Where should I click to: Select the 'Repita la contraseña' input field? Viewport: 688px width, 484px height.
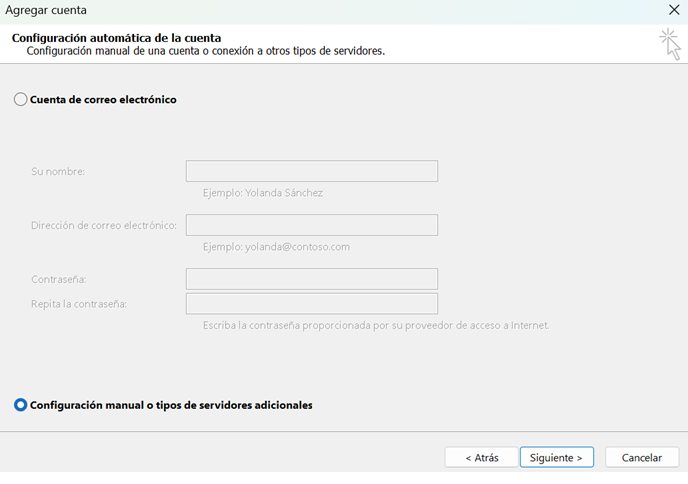point(311,303)
